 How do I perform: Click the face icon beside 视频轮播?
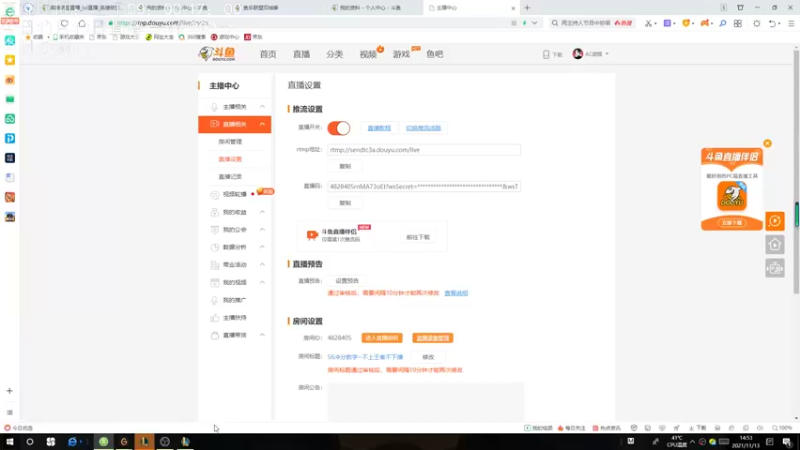point(214,194)
